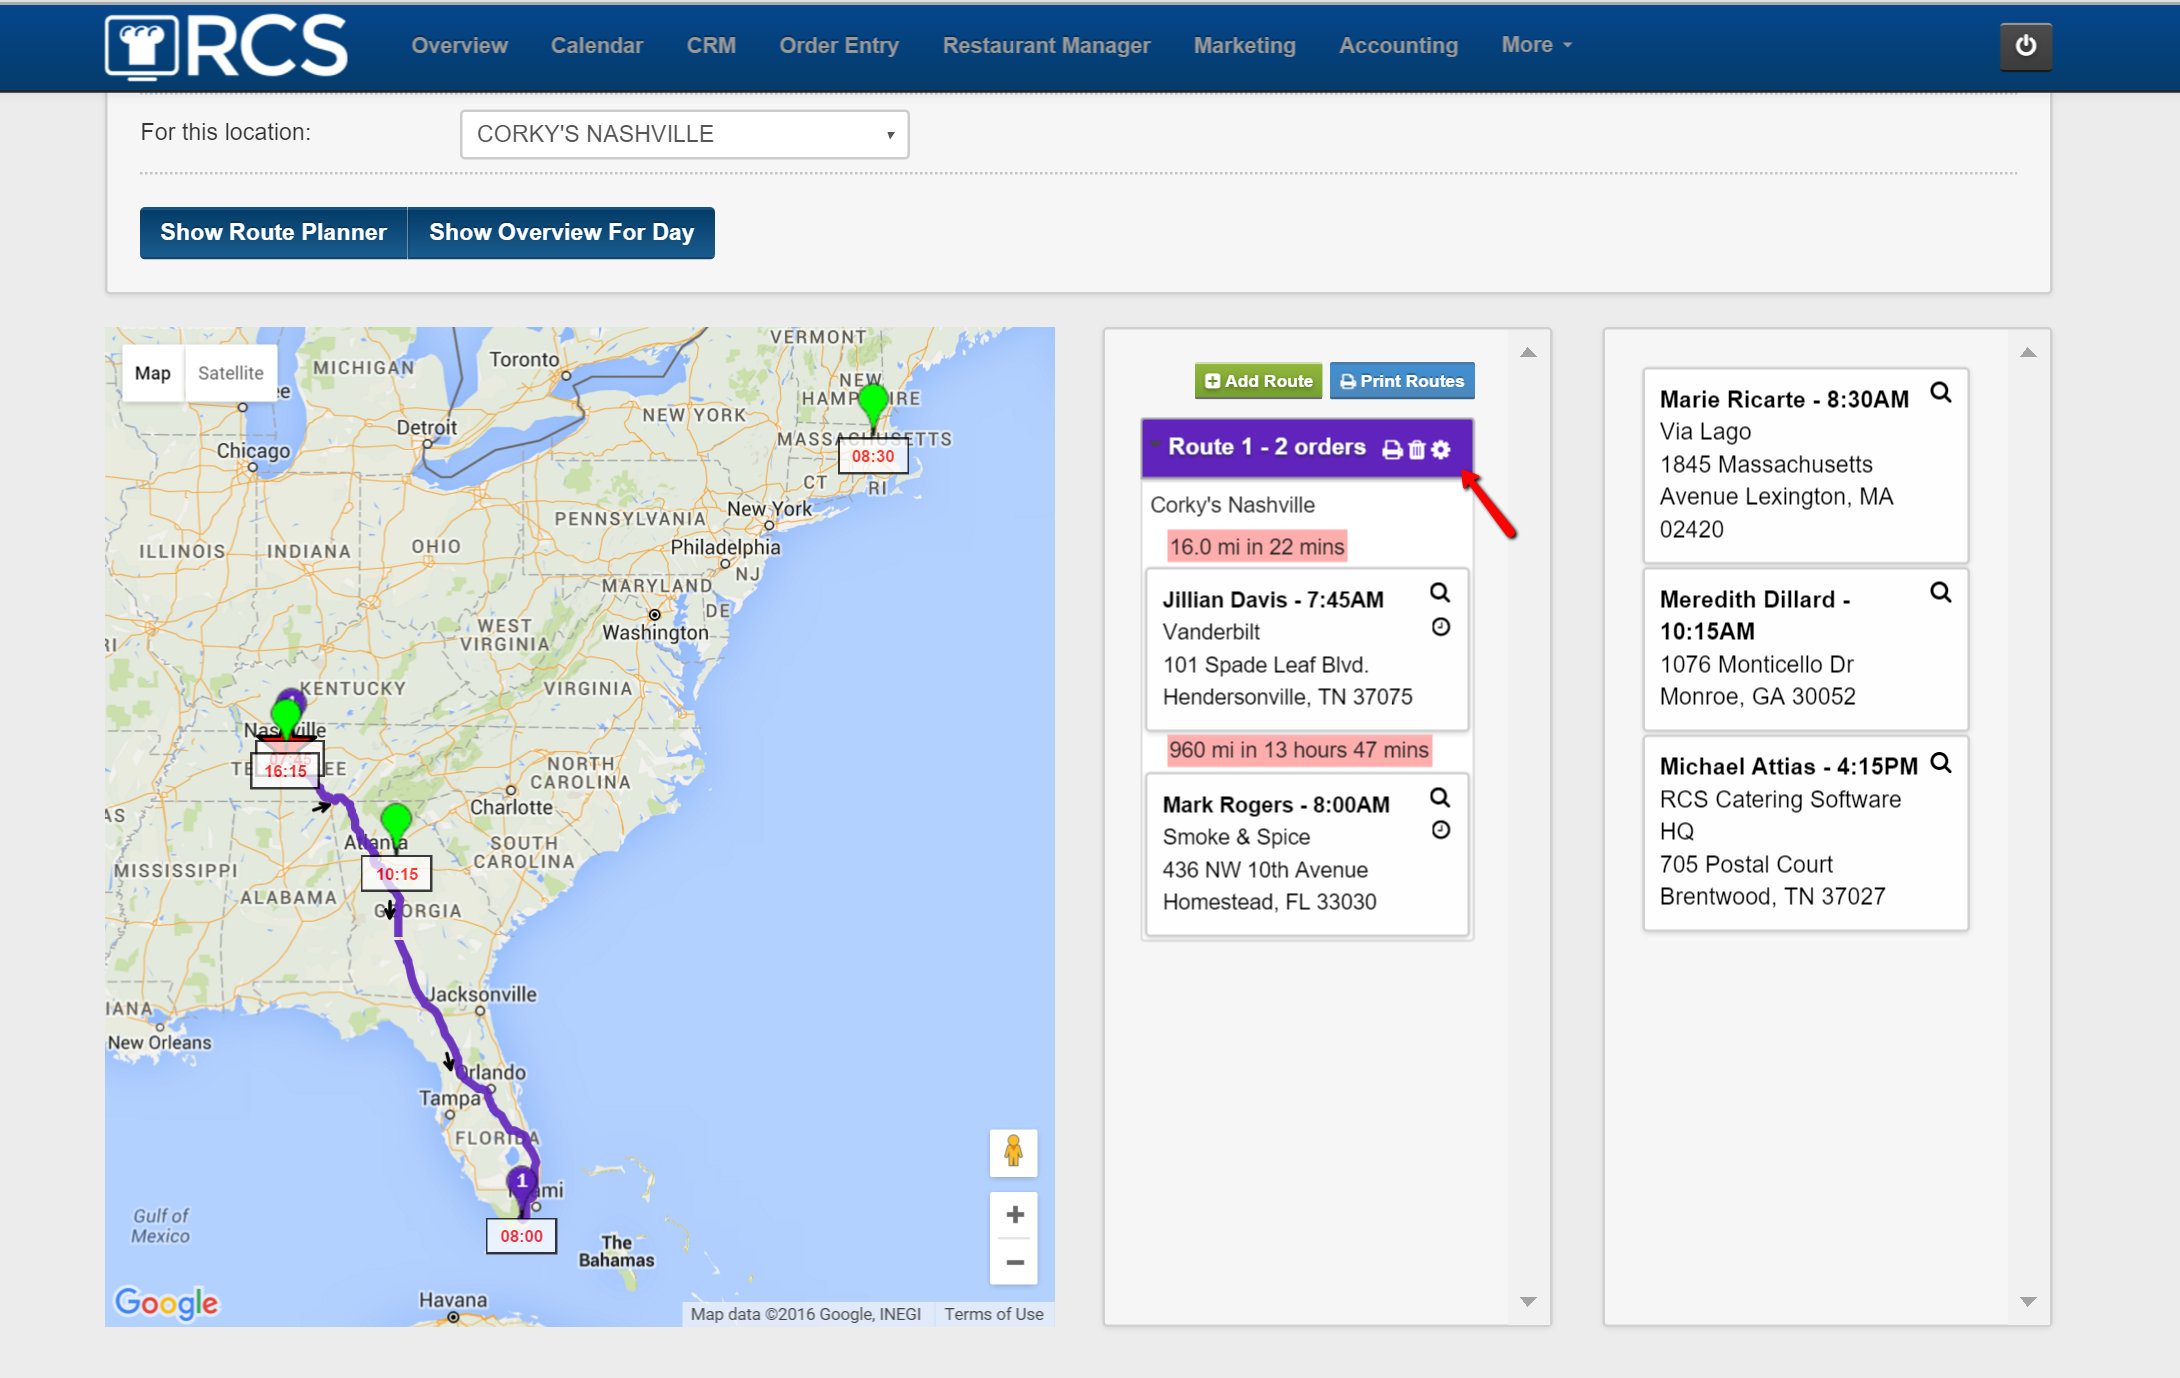2180x1378 pixels.
Task: Click the 08:00 Miami route marker
Action: [x=521, y=1183]
